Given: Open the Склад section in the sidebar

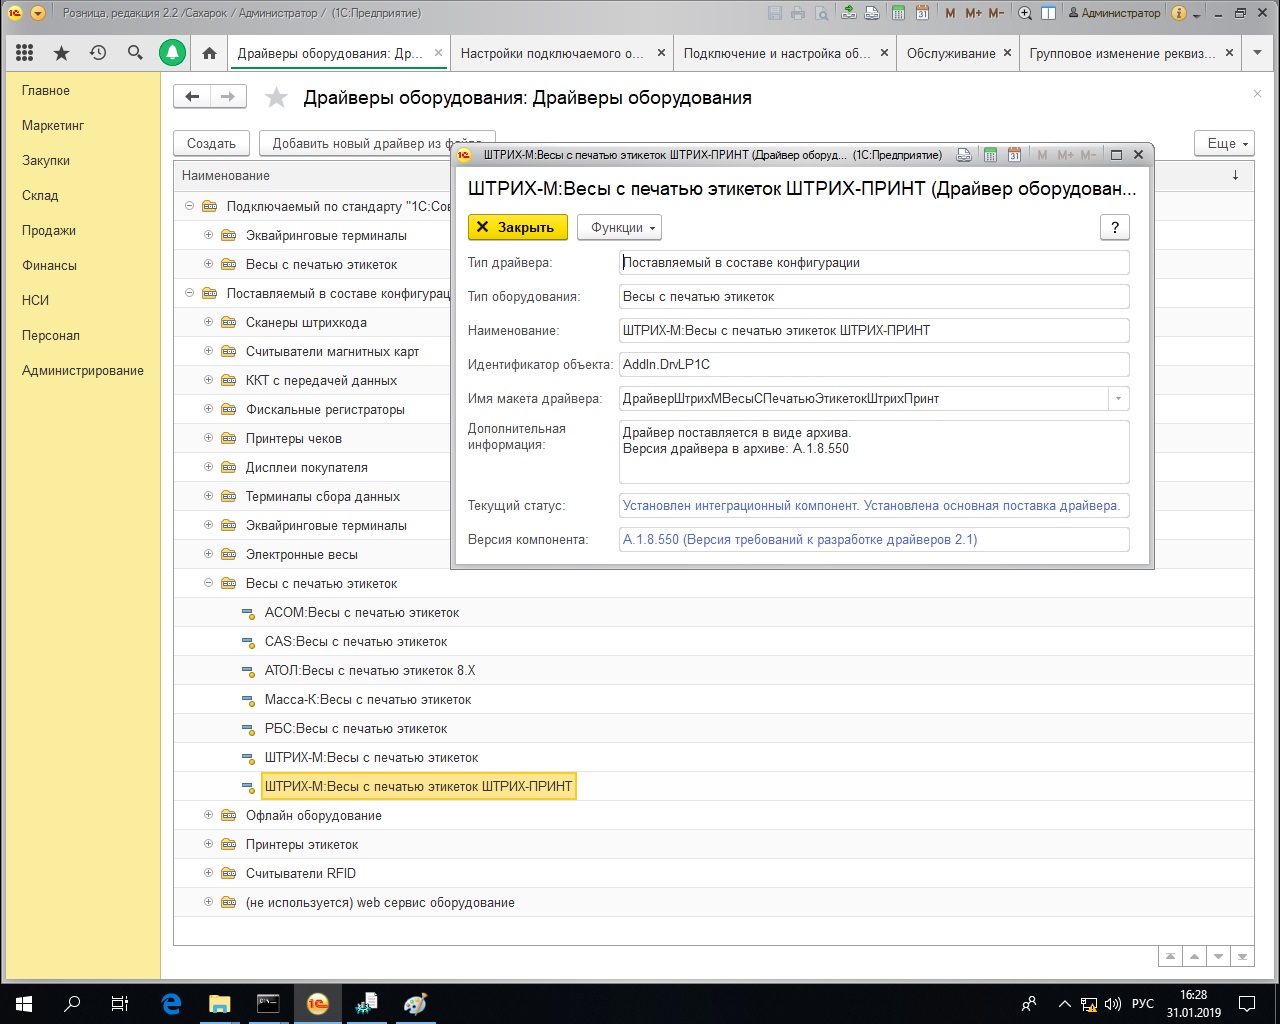Looking at the screenshot, I should 40,195.
